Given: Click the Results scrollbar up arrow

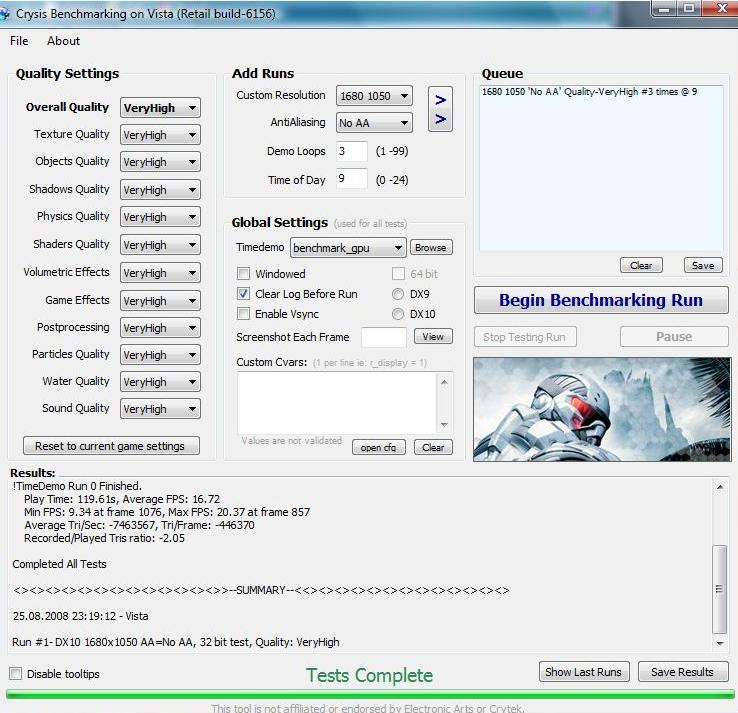Looking at the screenshot, I should coord(720,487).
